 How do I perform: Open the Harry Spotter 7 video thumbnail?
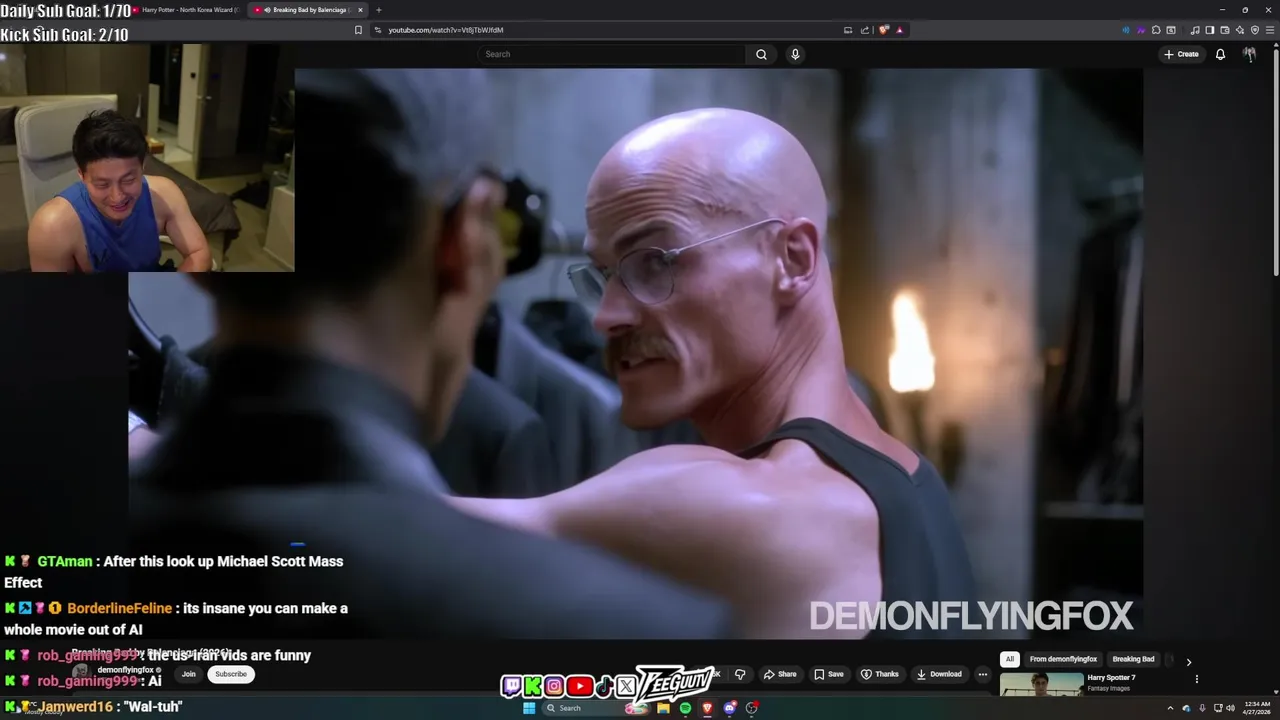(1041, 684)
